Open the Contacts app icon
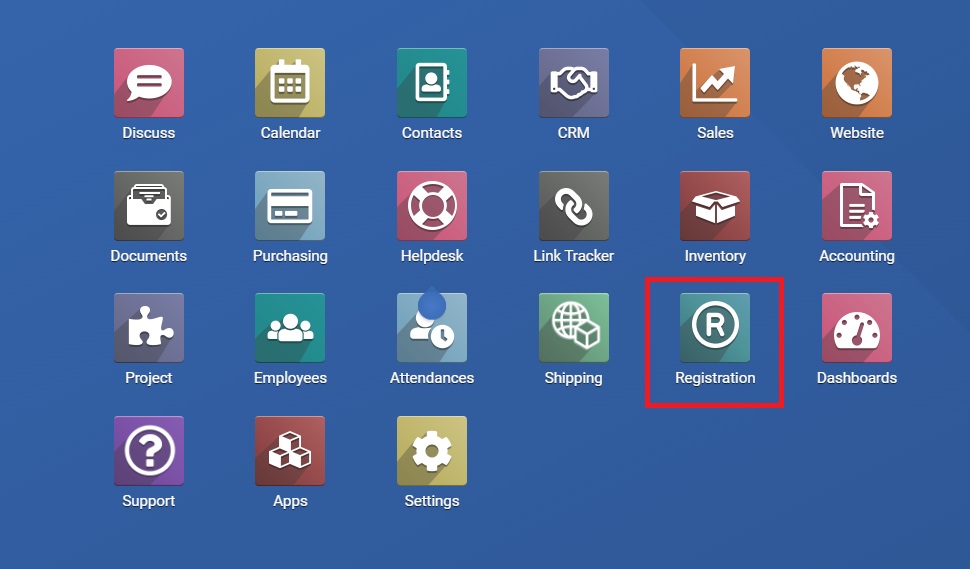970x569 pixels. (x=432, y=83)
